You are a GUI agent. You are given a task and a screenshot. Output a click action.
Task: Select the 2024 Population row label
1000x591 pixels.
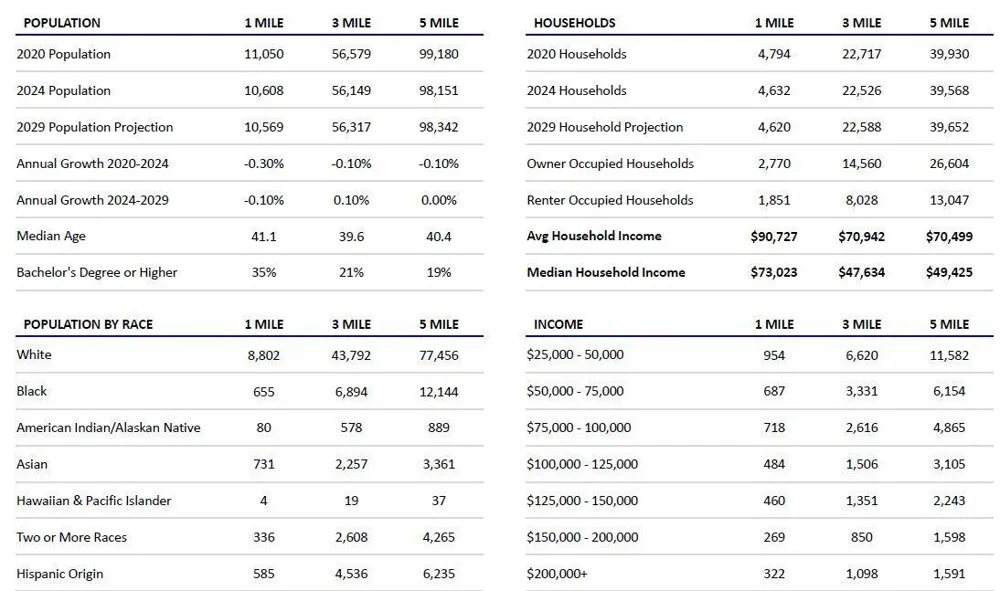pyautogui.click(x=64, y=91)
